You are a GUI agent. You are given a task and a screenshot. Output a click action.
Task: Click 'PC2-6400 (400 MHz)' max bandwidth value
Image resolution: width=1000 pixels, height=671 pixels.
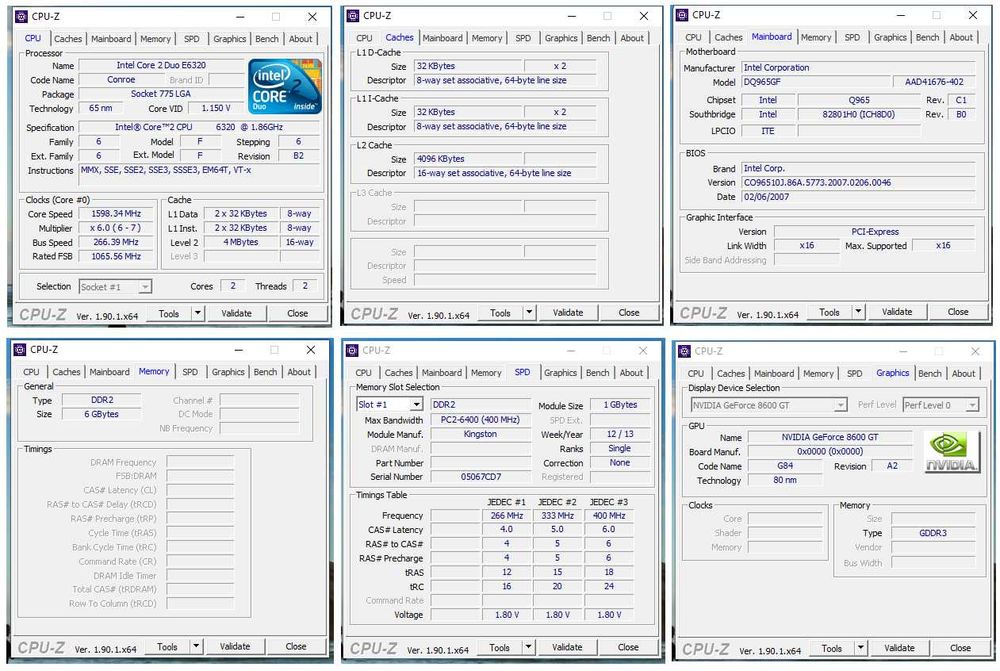click(481, 420)
